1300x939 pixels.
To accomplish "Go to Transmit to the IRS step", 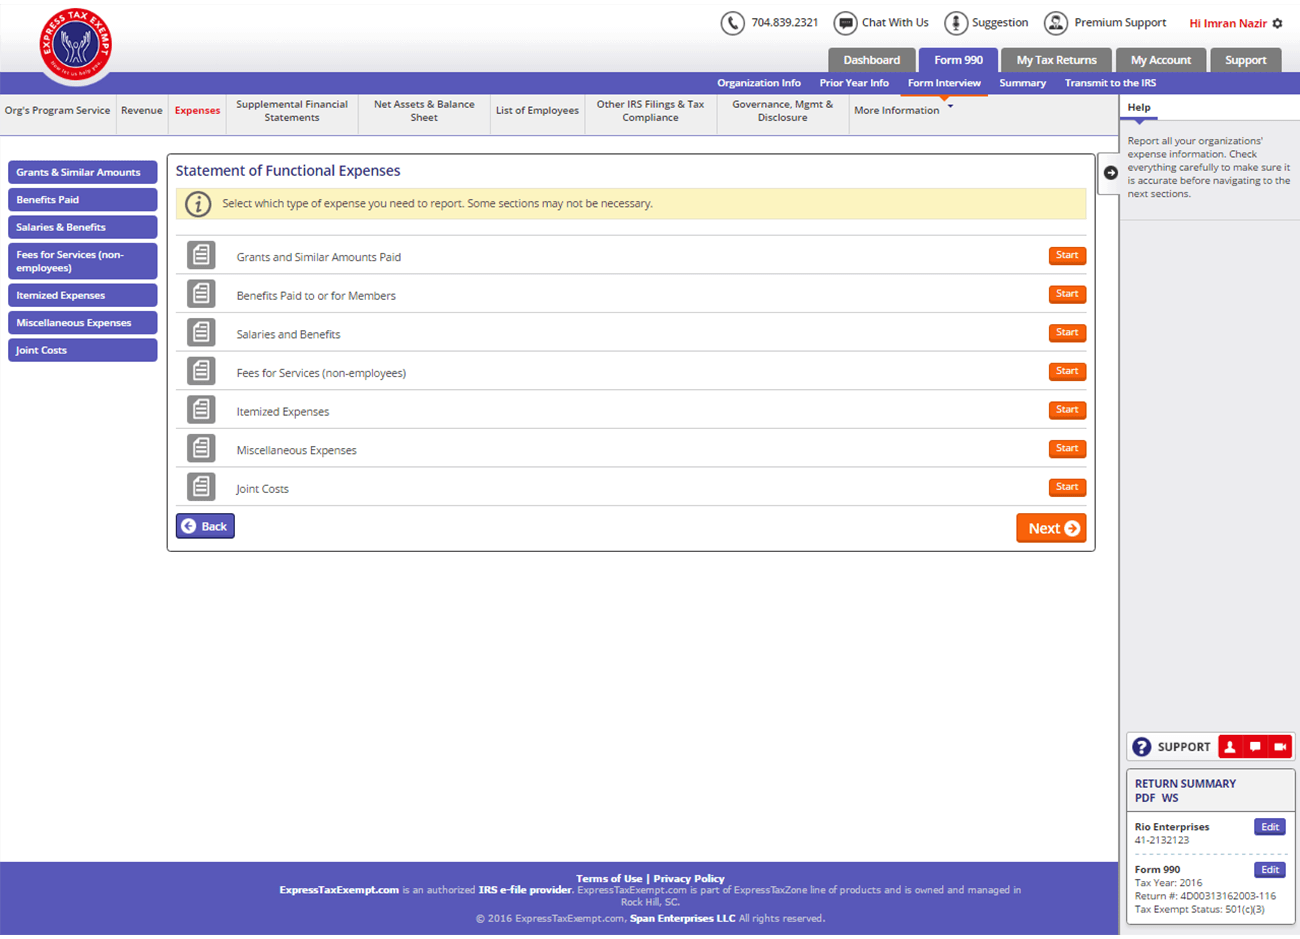I will [1110, 83].
